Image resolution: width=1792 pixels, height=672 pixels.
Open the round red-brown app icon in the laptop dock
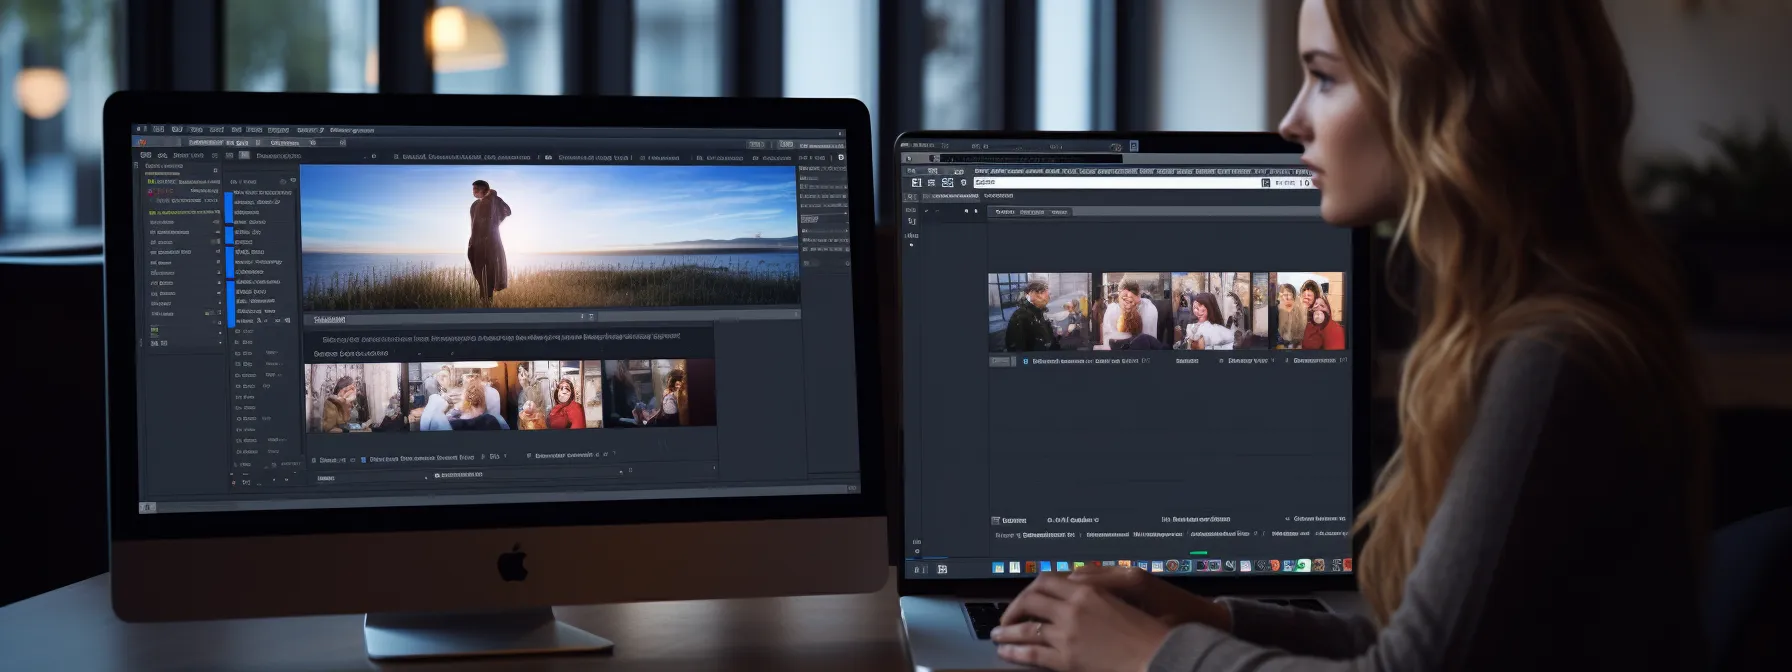(x=1172, y=566)
